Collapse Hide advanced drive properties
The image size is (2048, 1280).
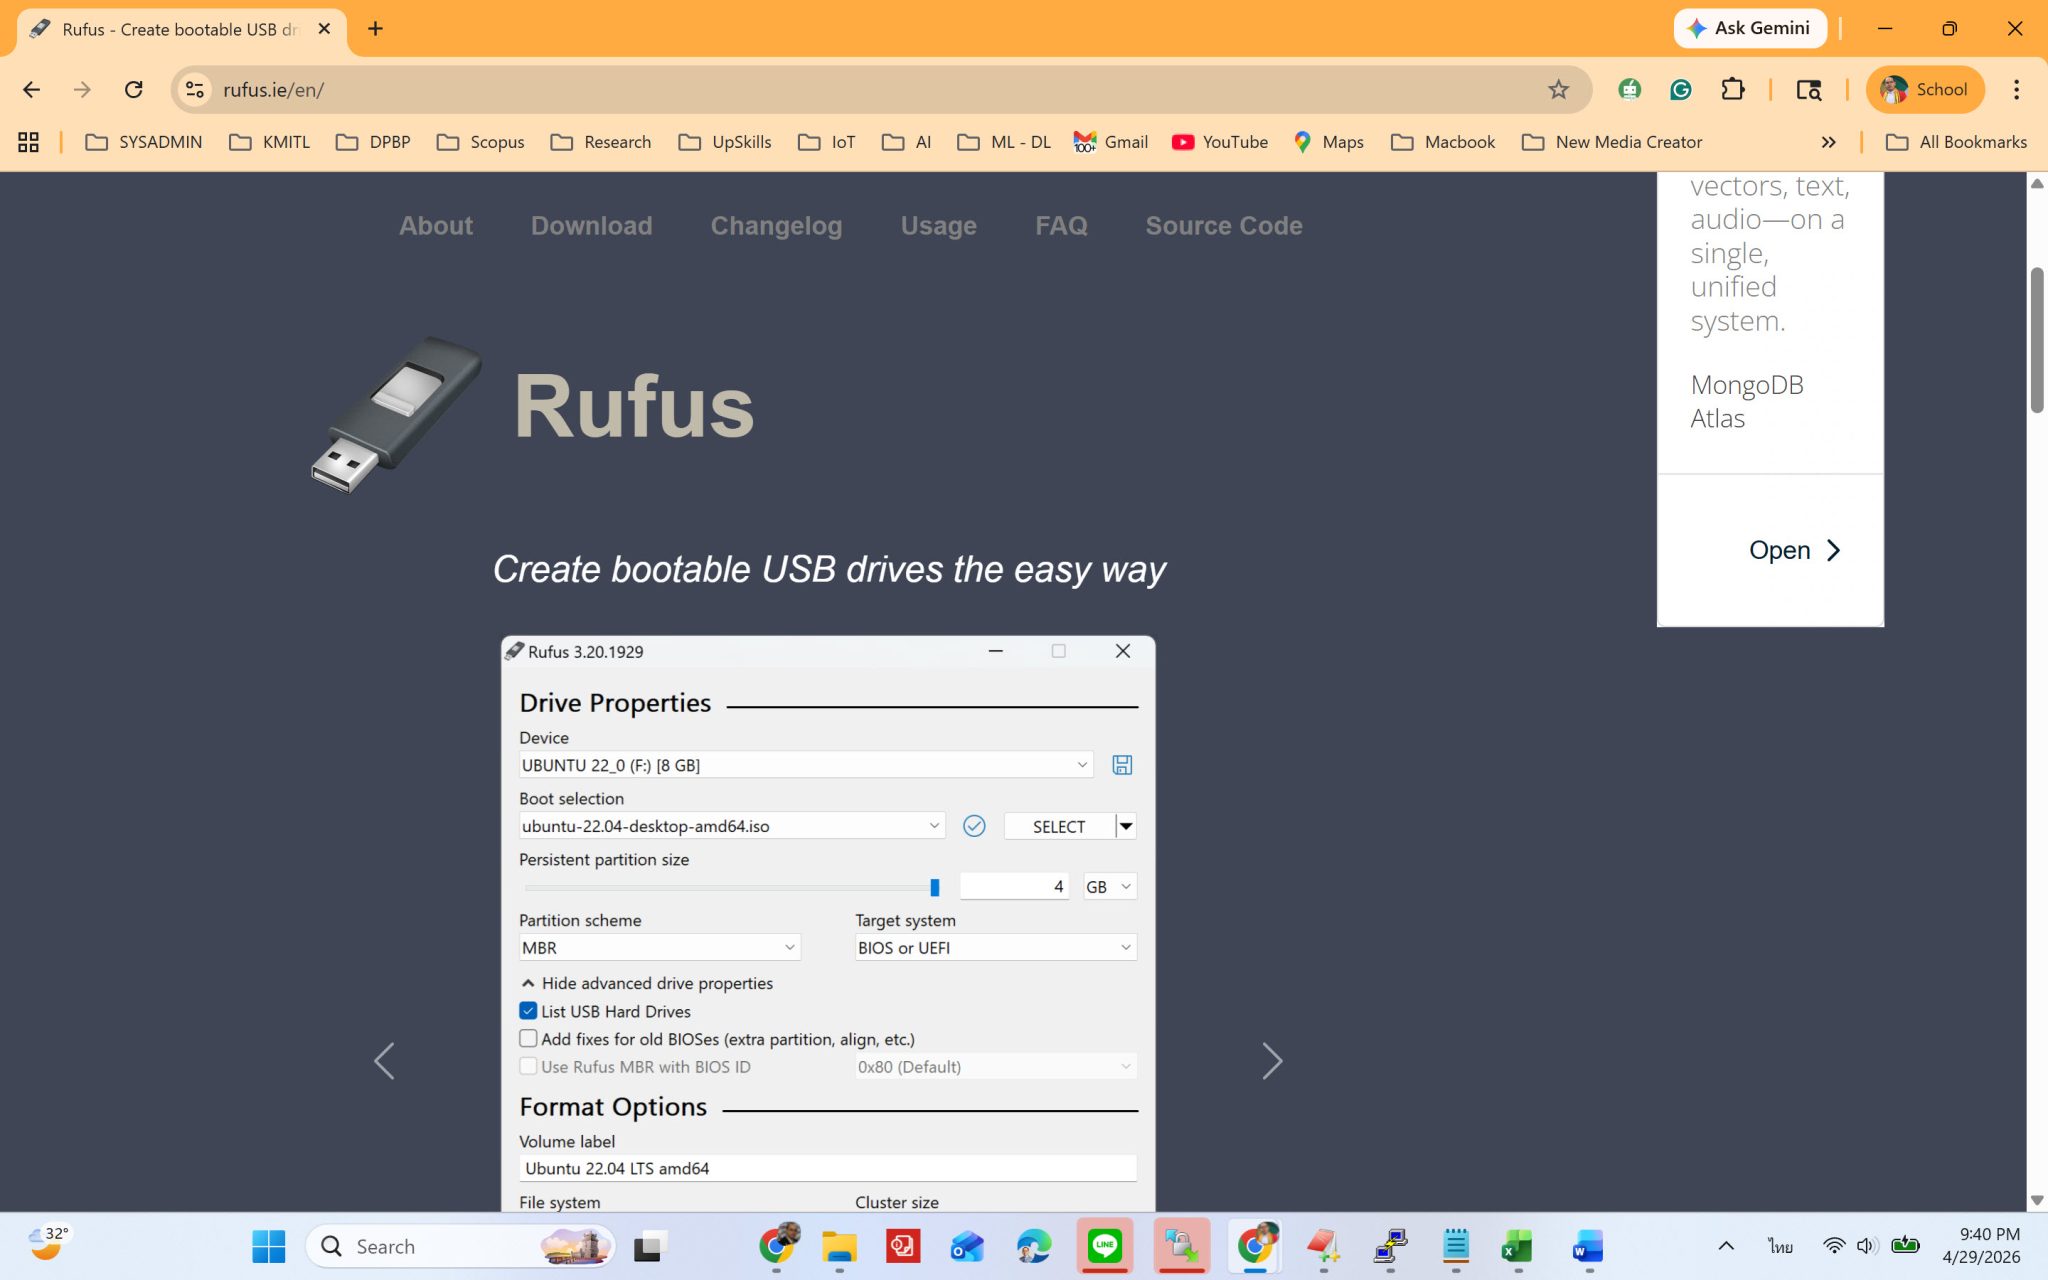(x=647, y=983)
